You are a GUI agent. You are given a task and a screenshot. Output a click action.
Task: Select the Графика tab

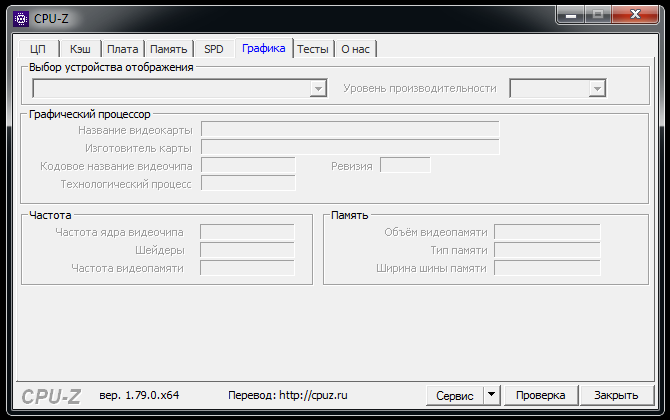[x=264, y=48]
